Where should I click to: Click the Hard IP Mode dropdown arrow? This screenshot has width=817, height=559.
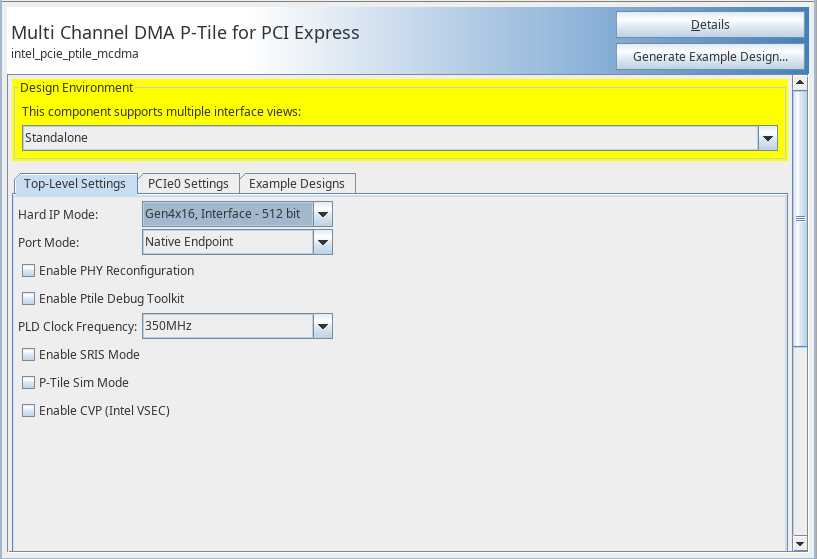pos(322,214)
